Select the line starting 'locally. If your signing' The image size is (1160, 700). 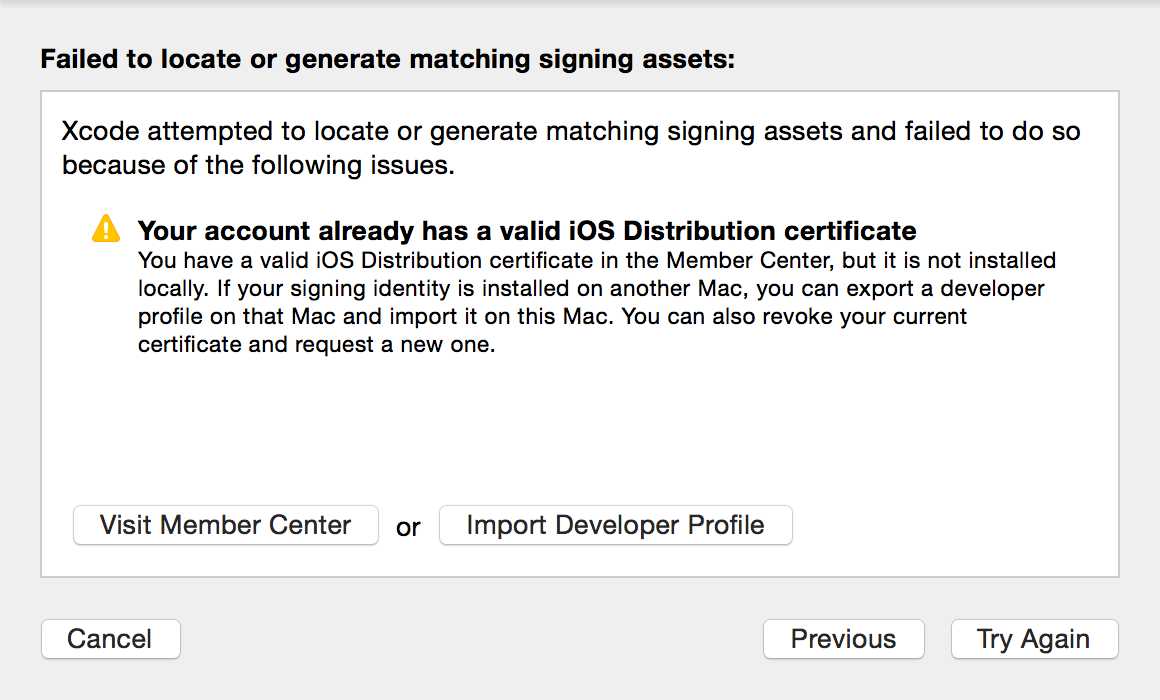[x=591, y=289]
